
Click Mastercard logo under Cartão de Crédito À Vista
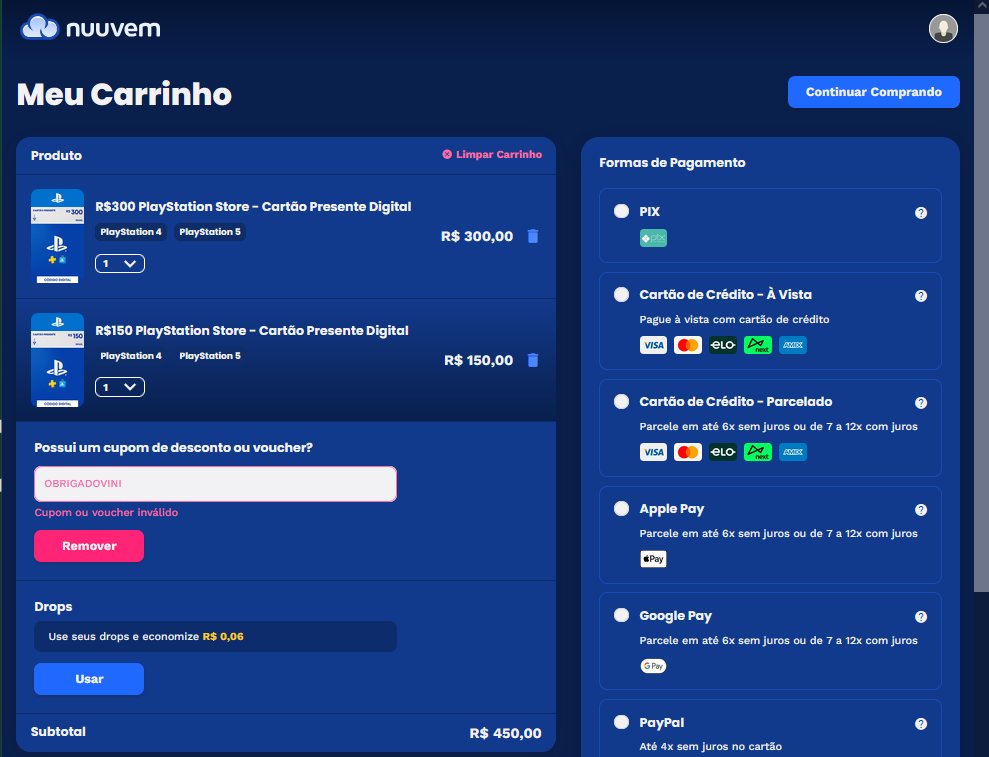(688, 345)
